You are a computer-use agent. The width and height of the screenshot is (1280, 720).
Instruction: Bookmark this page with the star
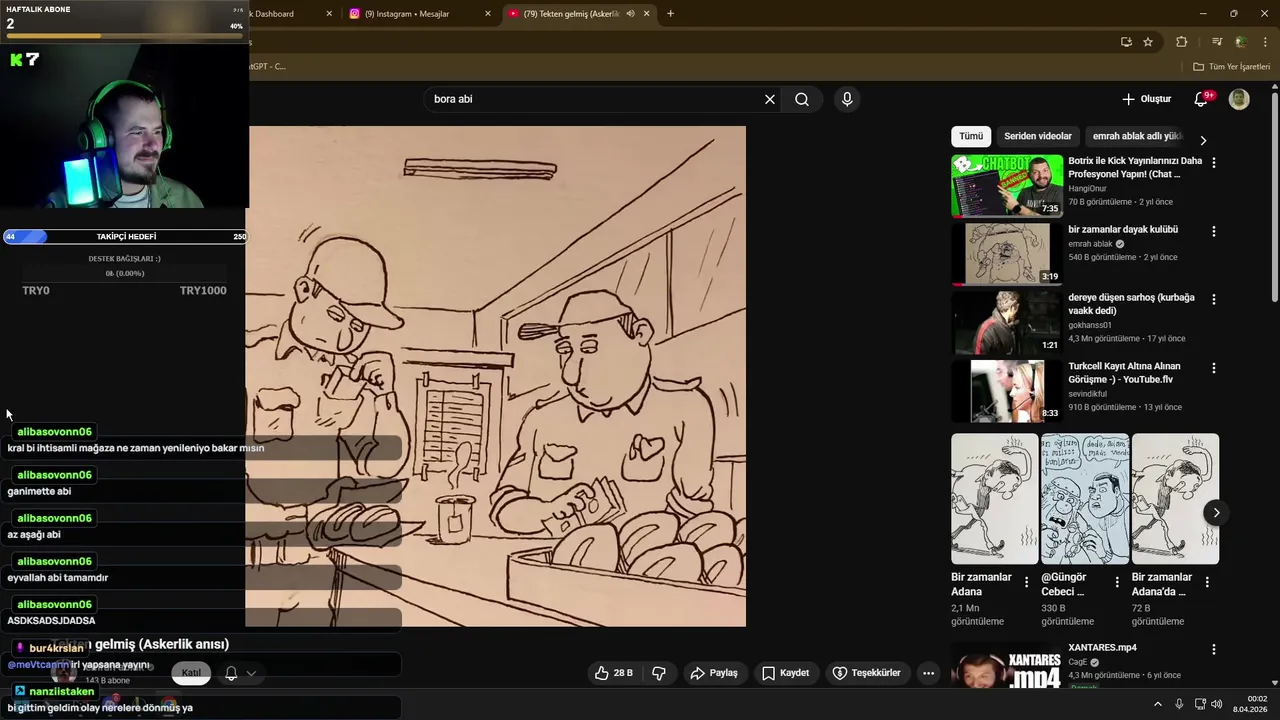1148,42
